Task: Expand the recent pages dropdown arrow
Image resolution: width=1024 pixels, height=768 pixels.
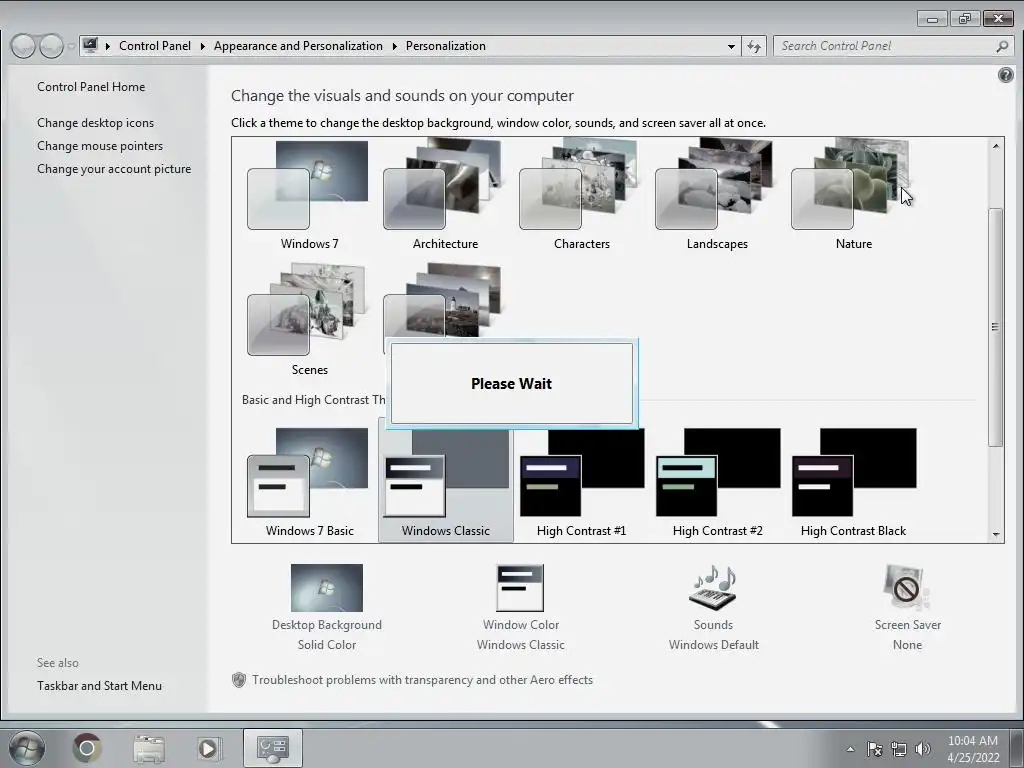Action: 71,47
